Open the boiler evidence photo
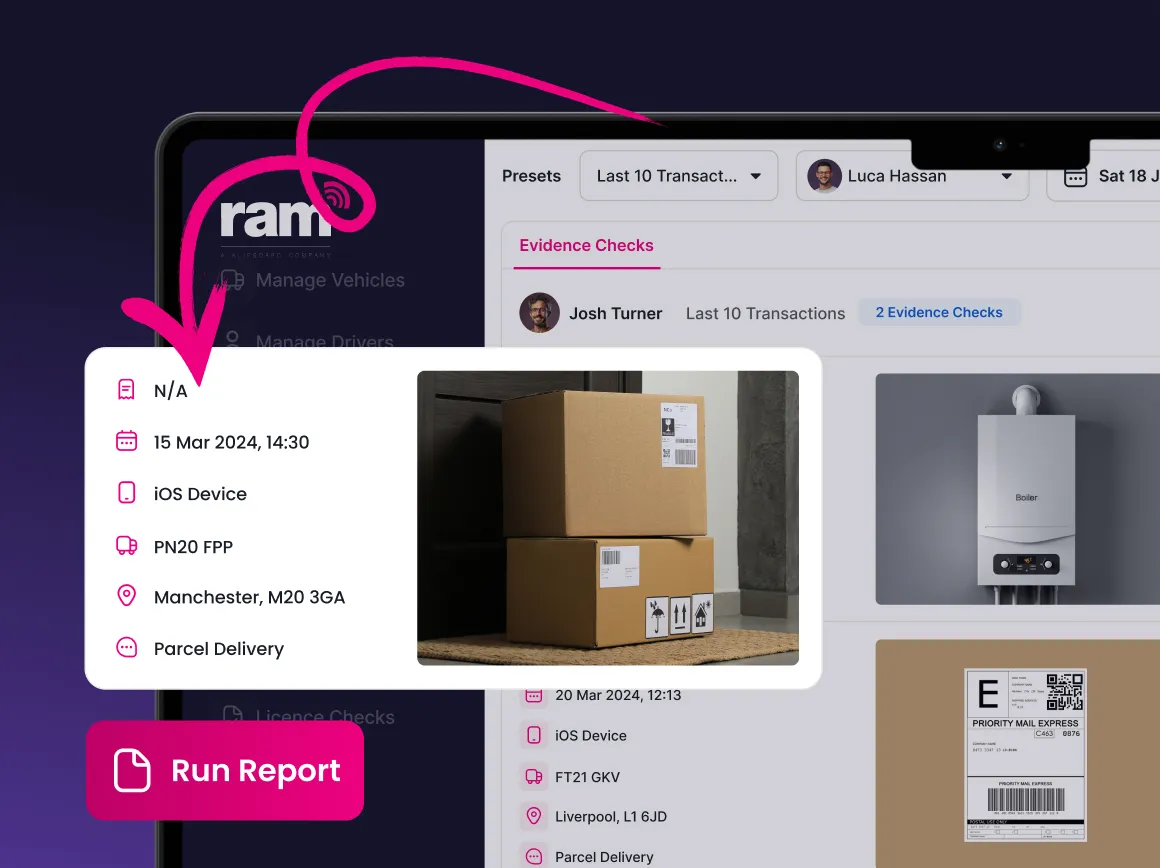1160x868 pixels. [x=1017, y=489]
